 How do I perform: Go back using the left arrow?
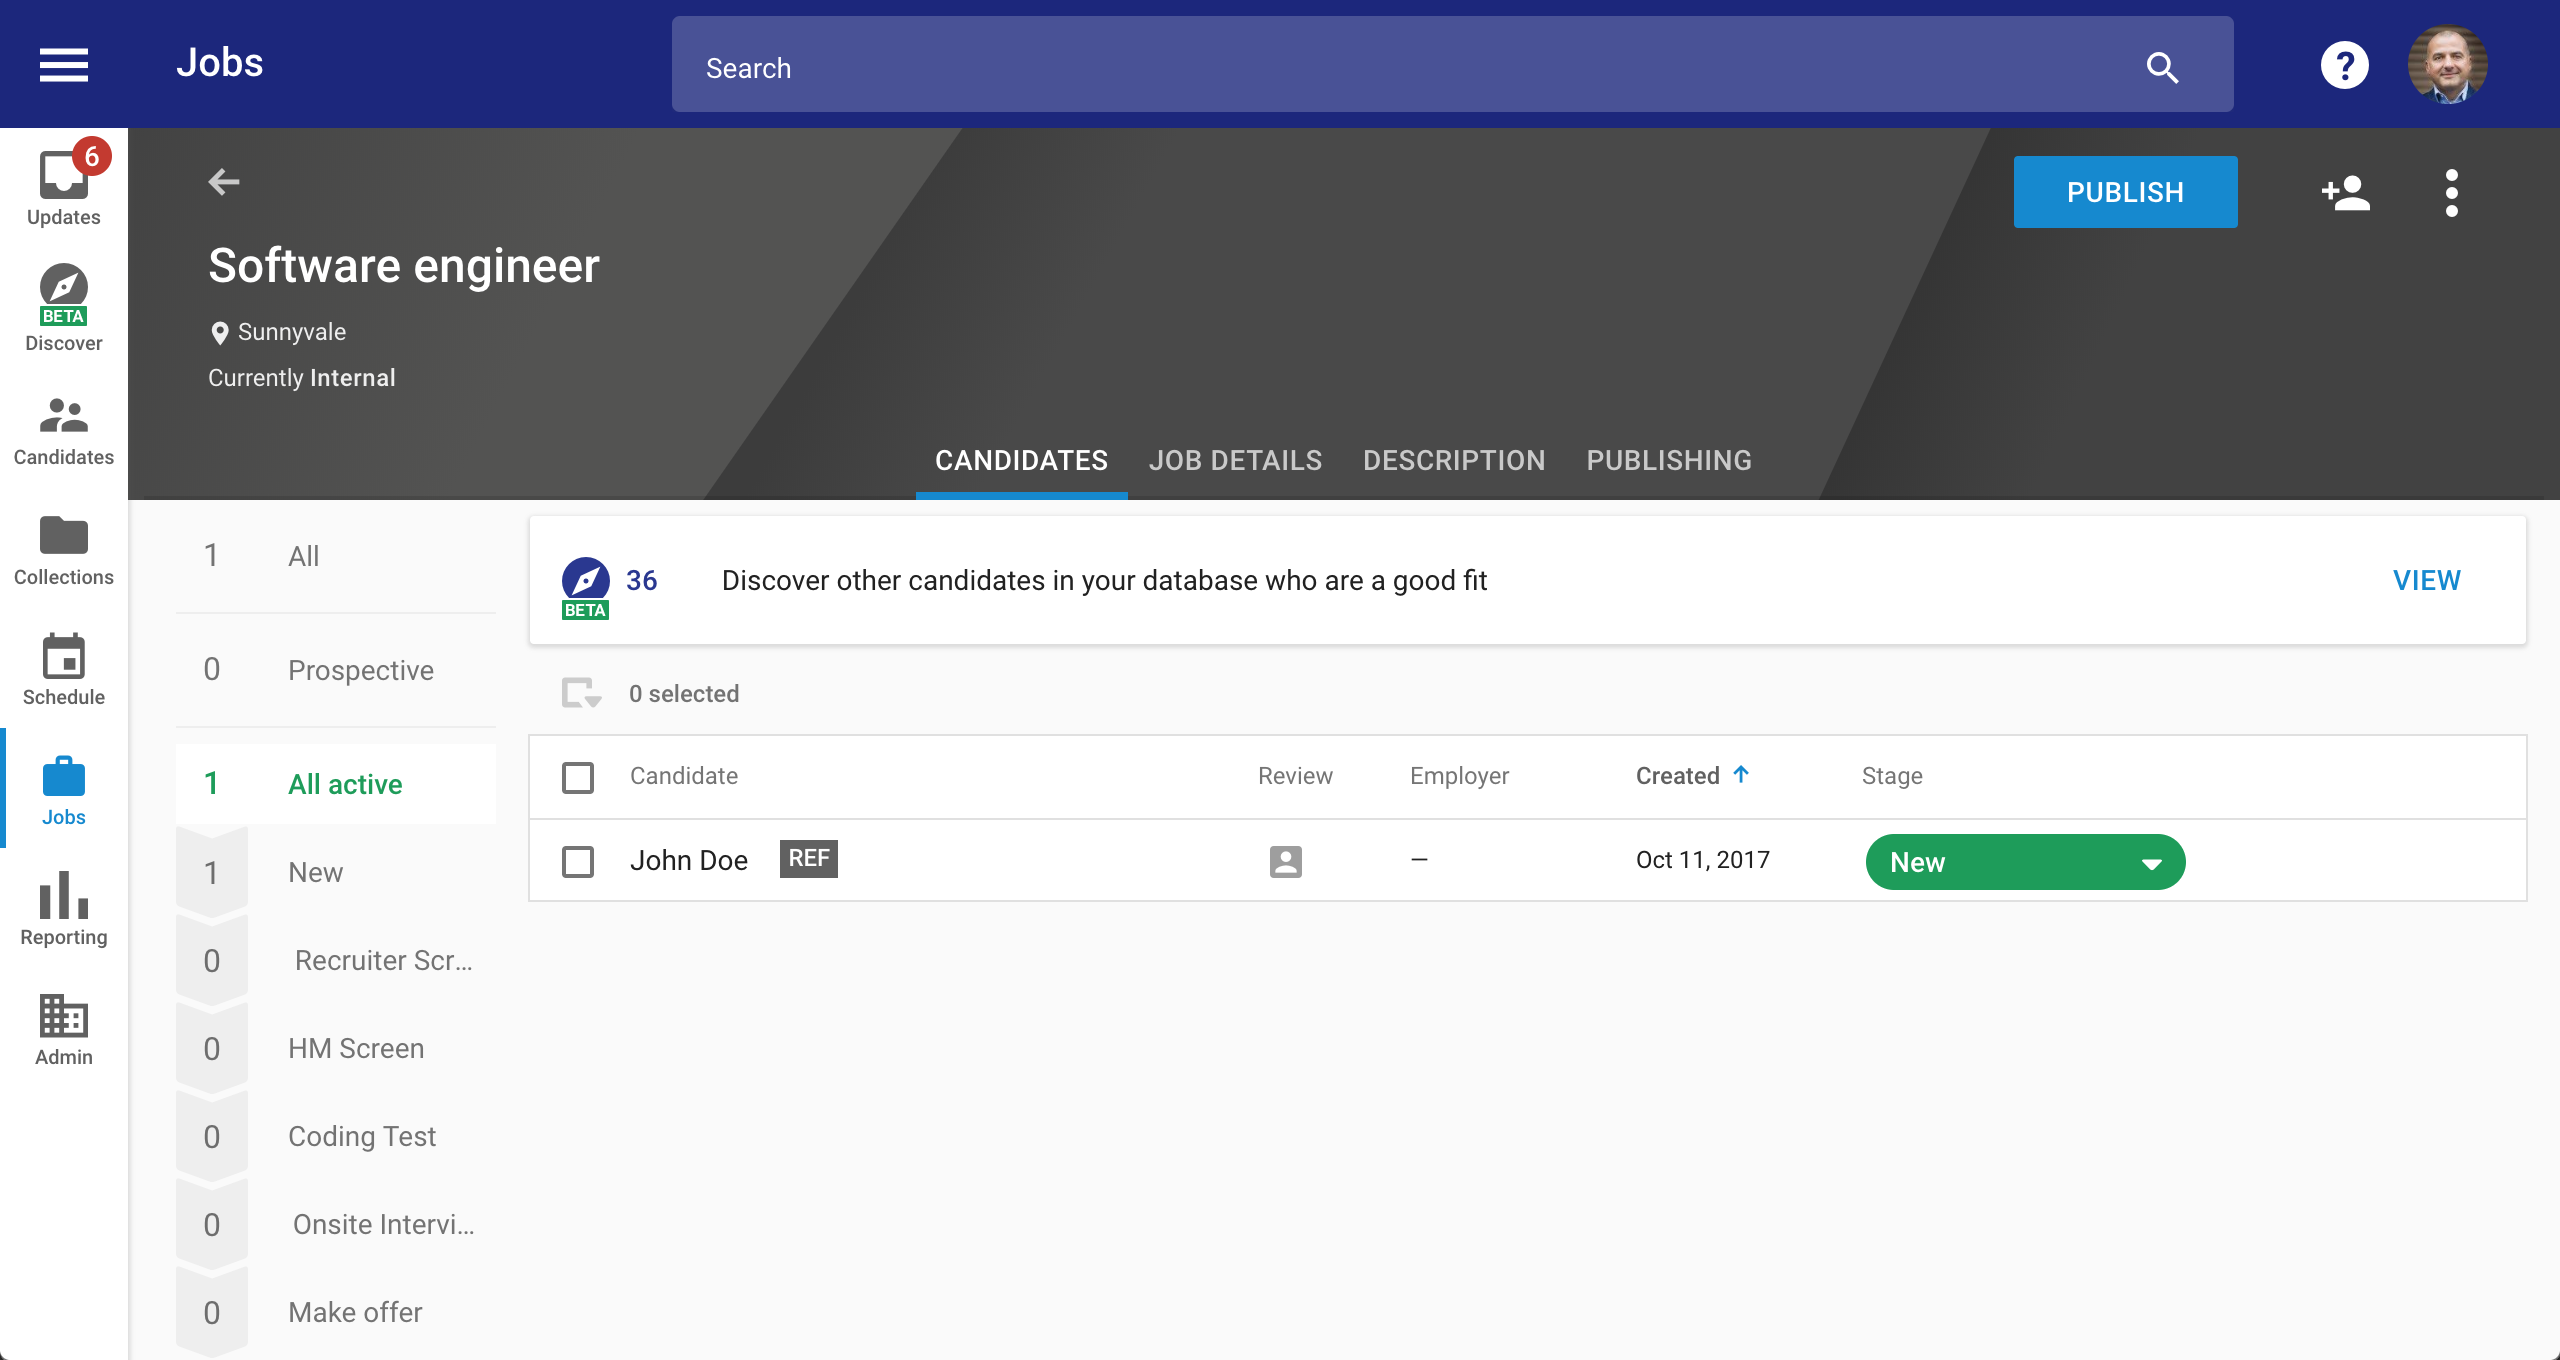pyautogui.click(x=224, y=182)
